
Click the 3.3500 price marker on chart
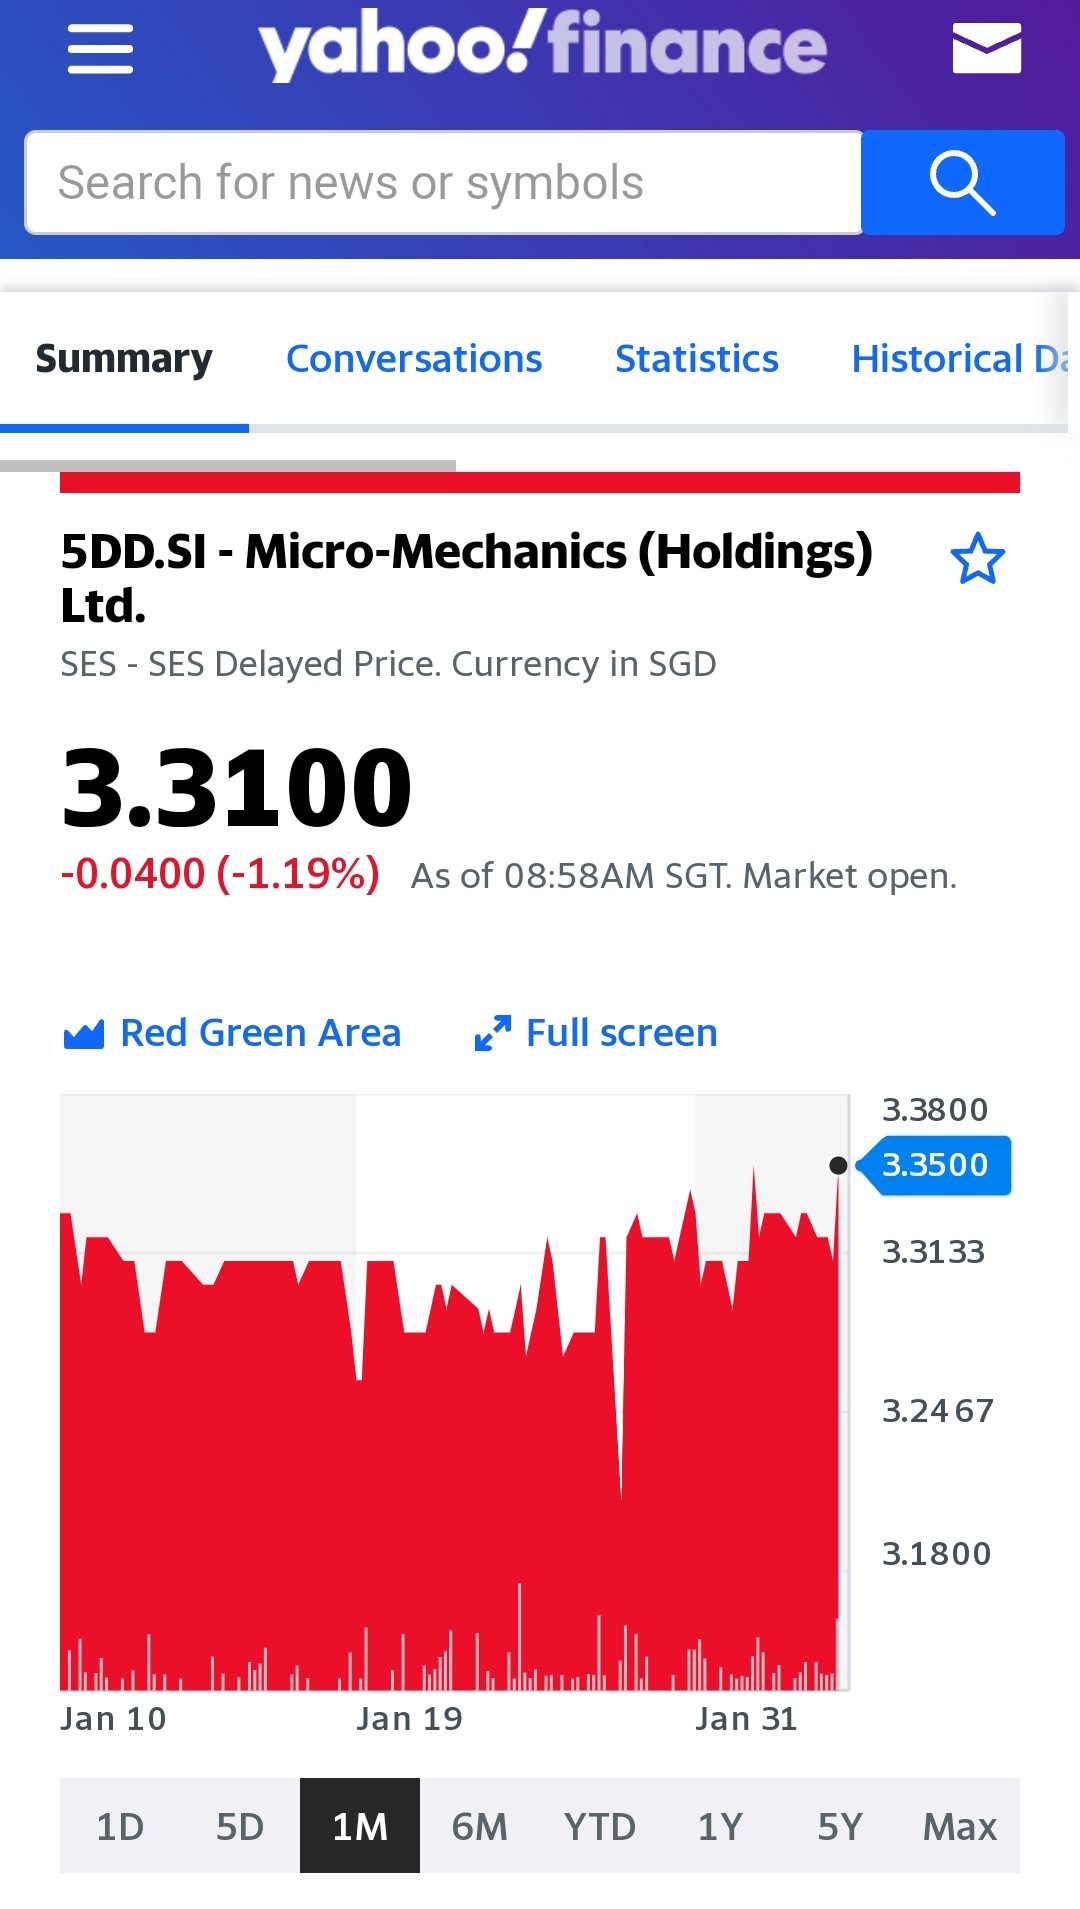point(934,1165)
